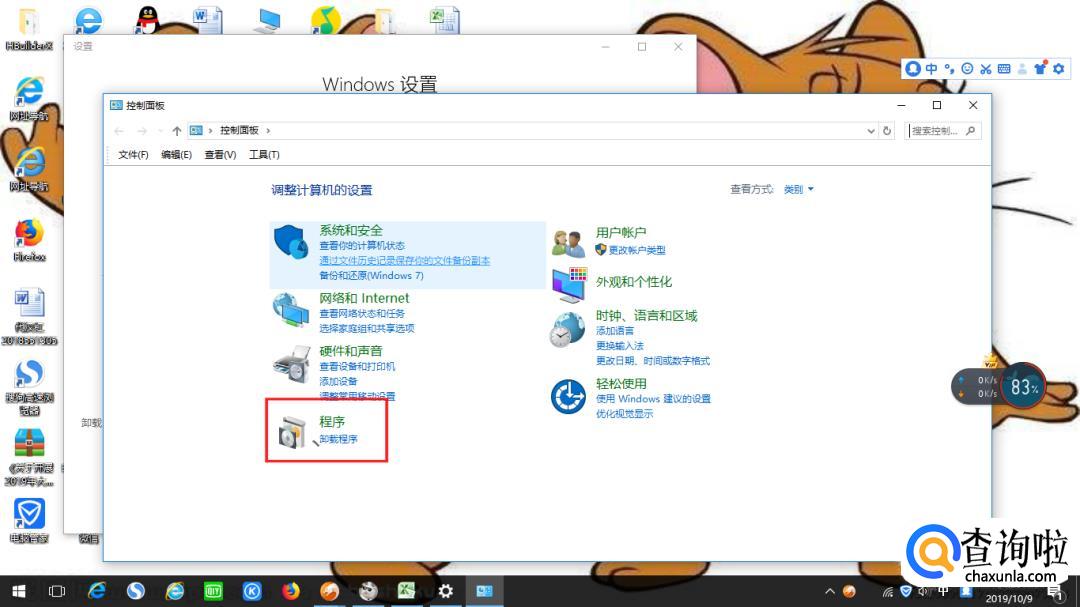1080x607 pixels.
Task: Click 优化视觉显示 link
Action: (x=624, y=414)
